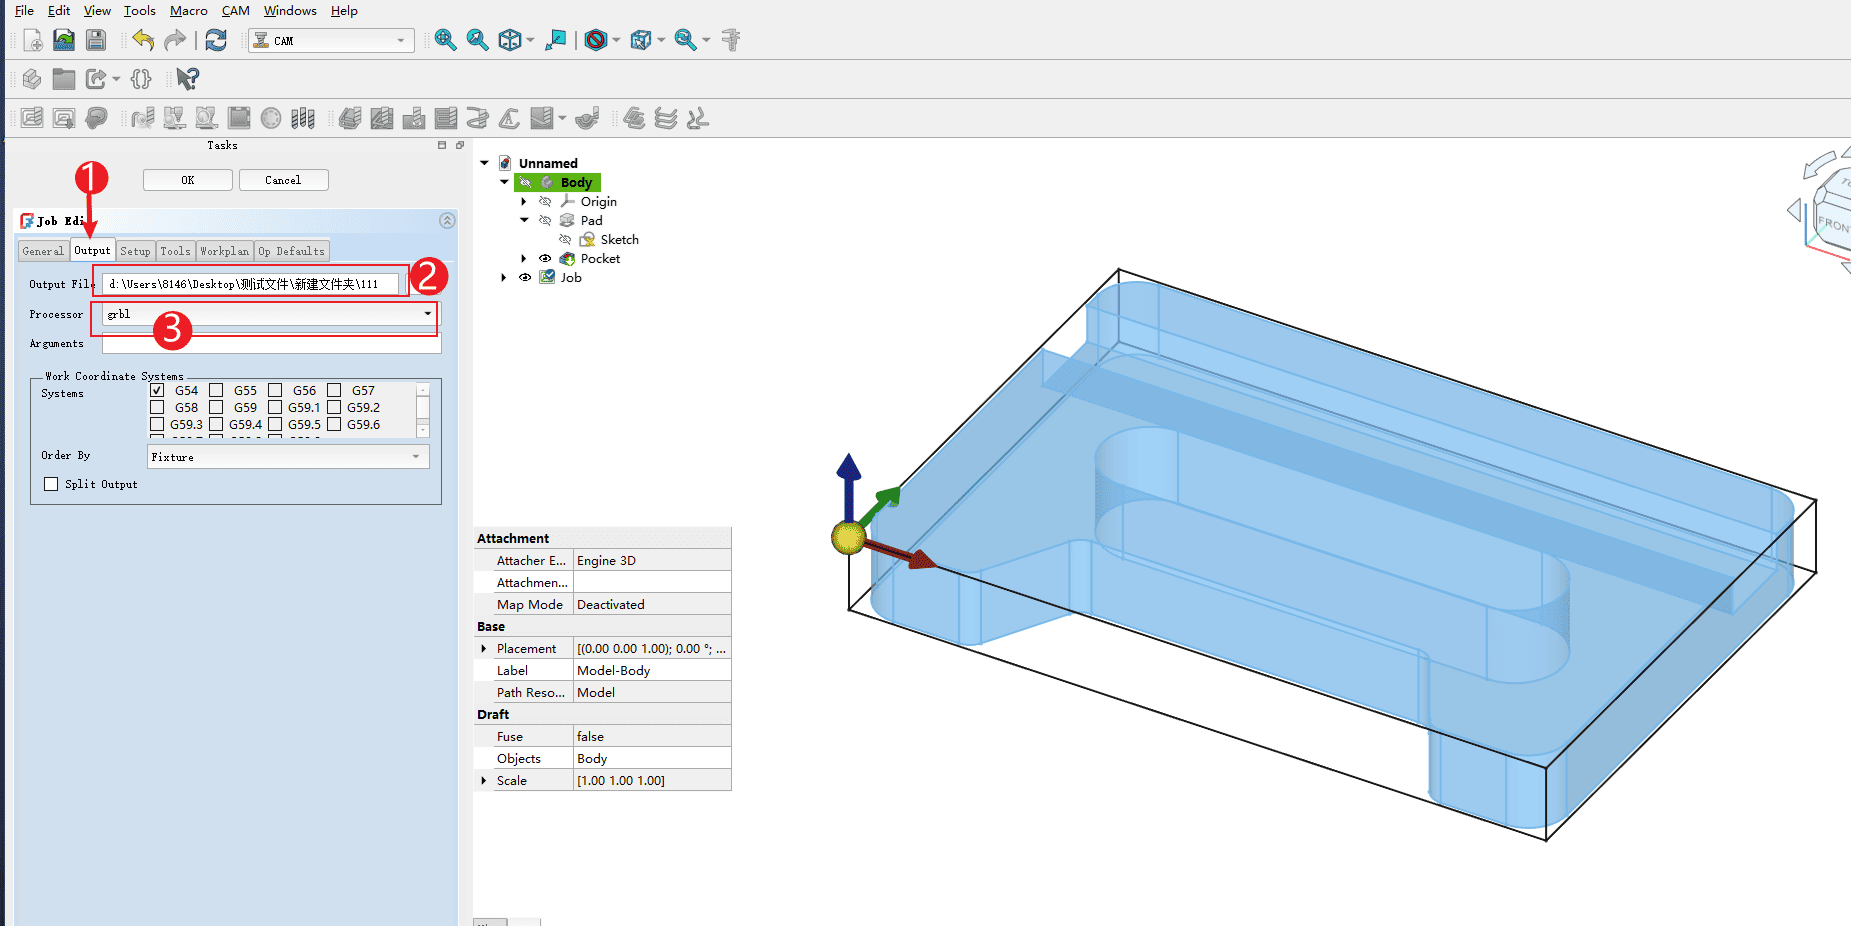Open the Macro menu
The image size is (1851, 926).
point(188,11)
